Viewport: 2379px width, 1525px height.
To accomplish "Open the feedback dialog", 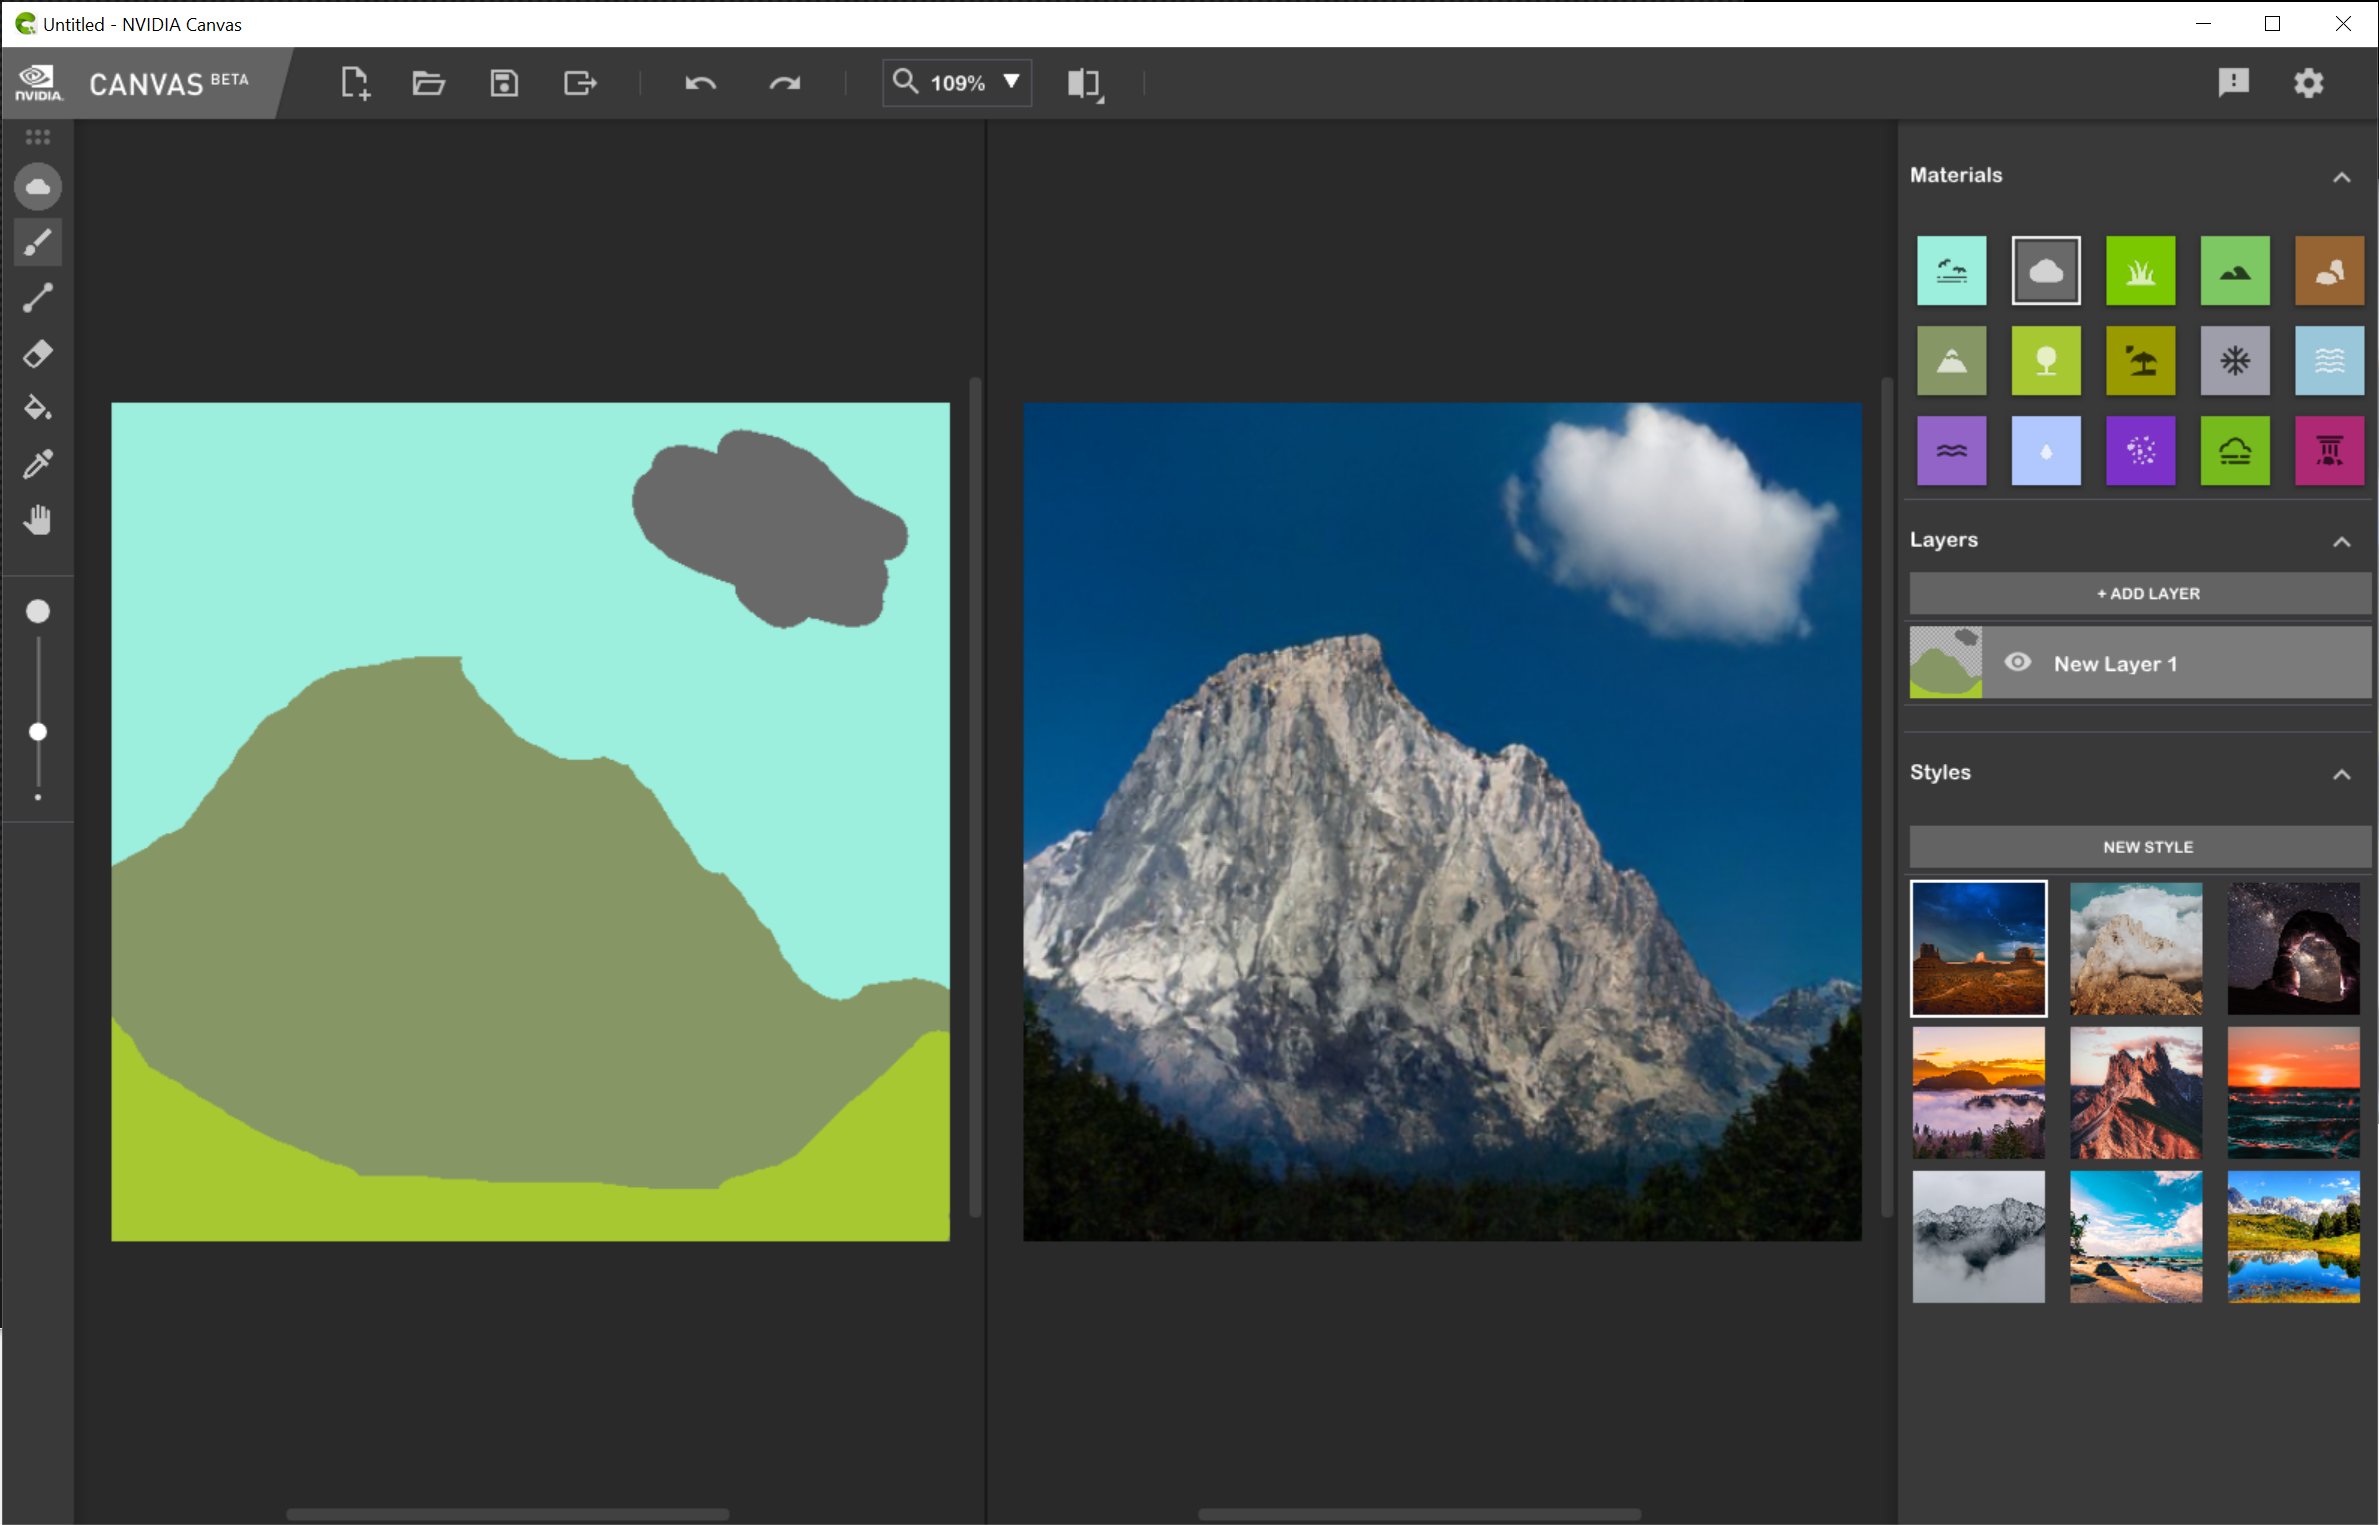I will tap(2233, 83).
